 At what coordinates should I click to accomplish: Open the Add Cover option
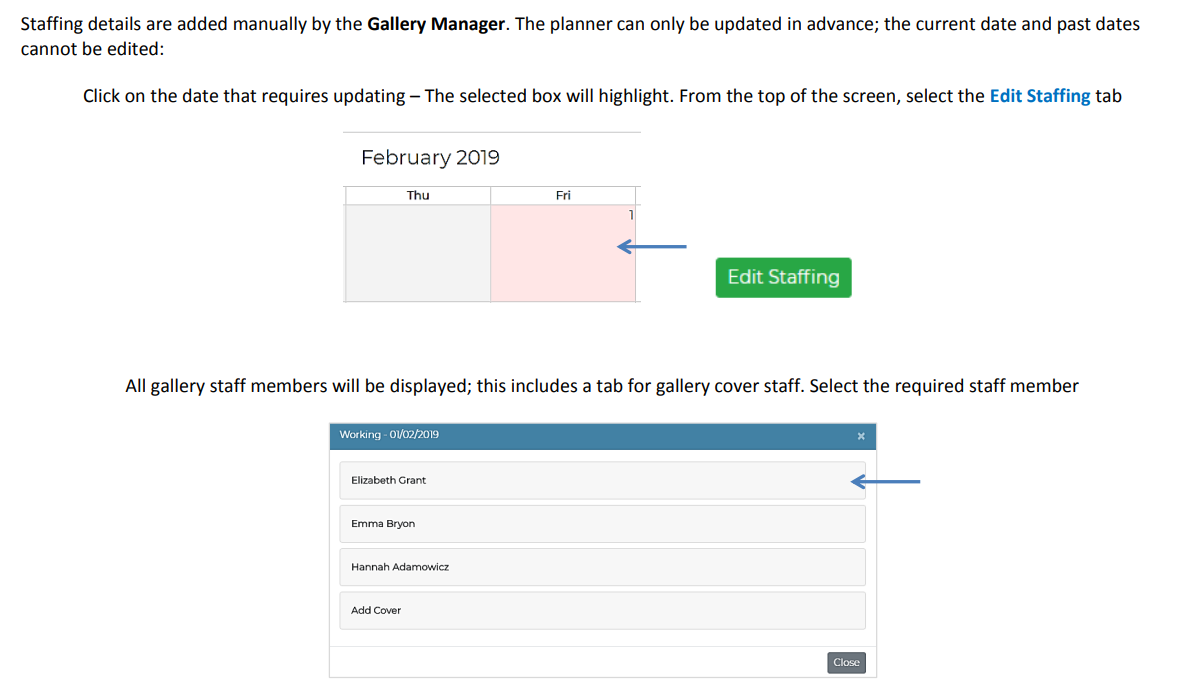click(602, 610)
